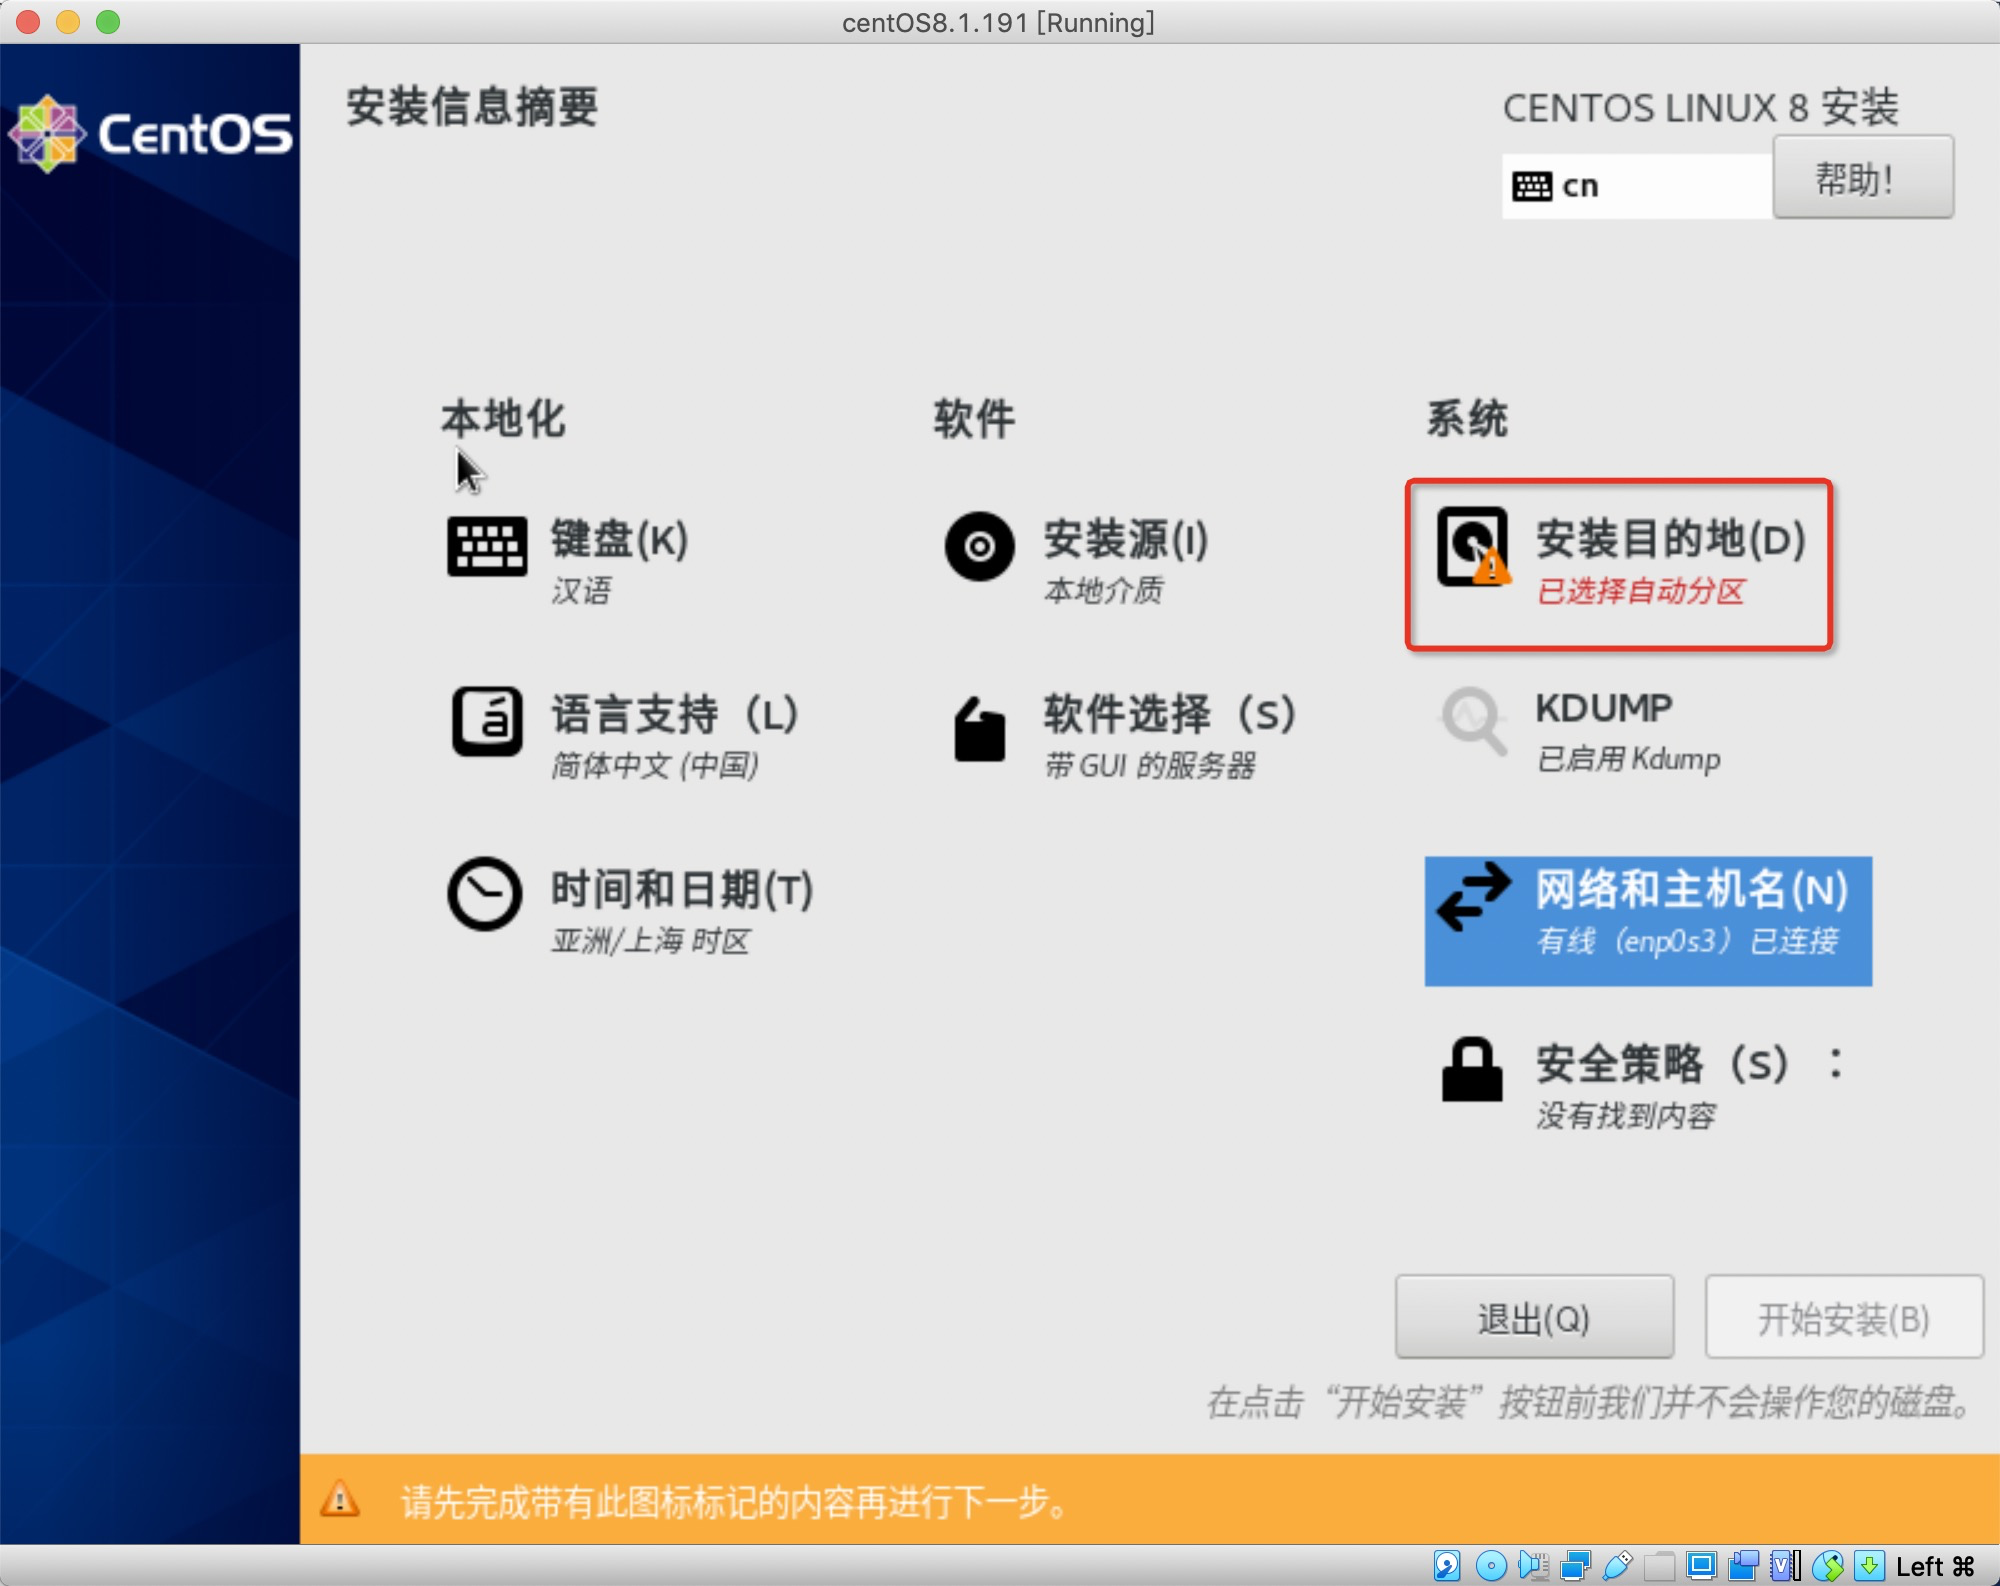Screen dimensions: 2000x1586
Task: Select network and hostname entry
Action: coord(1647,921)
